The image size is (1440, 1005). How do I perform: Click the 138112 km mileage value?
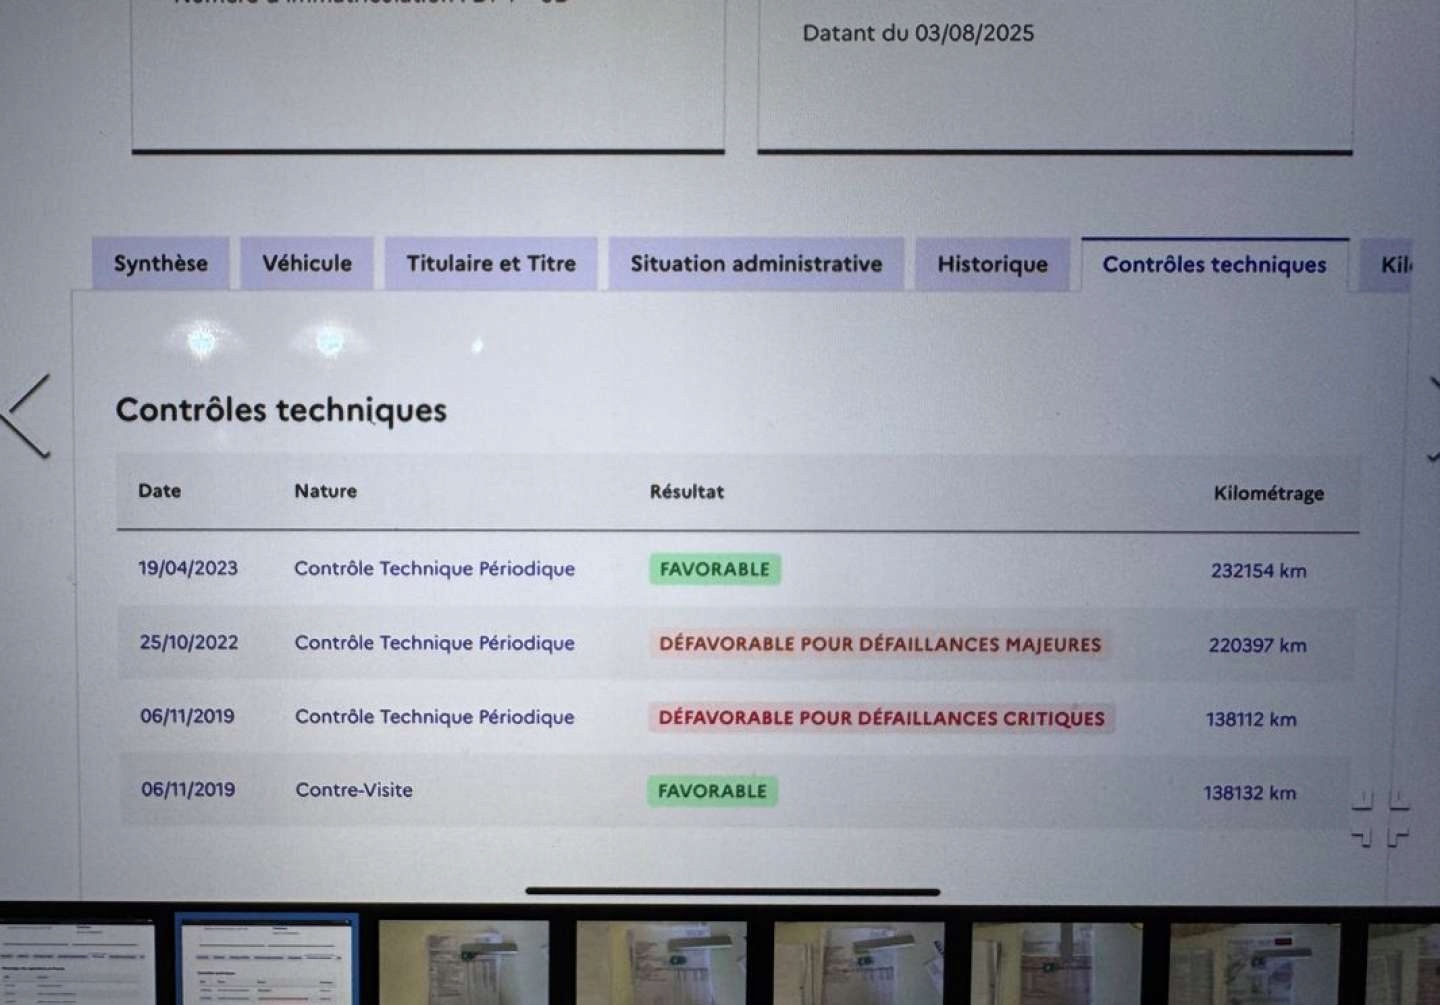click(x=1251, y=719)
